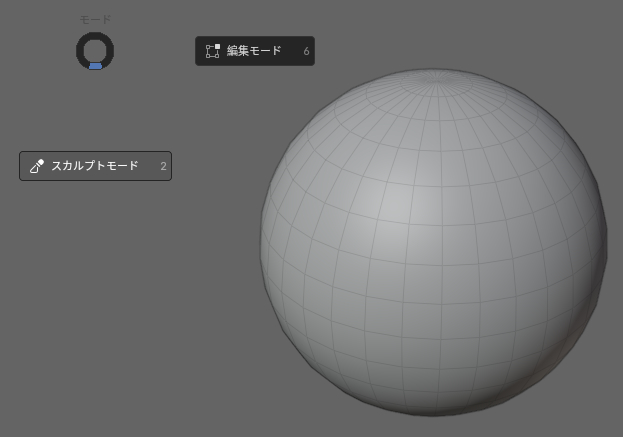Click the left edge of the sphere
This screenshot has height=437, width=623.
(x=265, y=241)
